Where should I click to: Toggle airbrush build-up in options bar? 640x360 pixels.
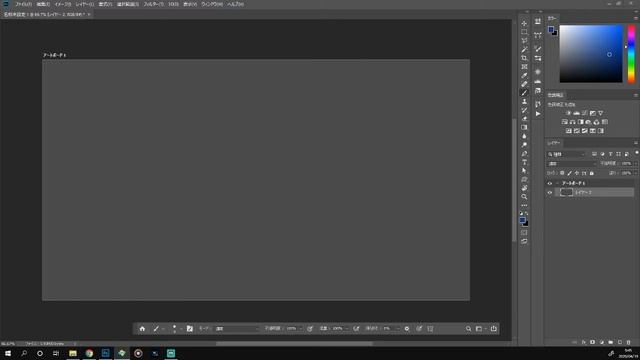(x=356, y=329)
